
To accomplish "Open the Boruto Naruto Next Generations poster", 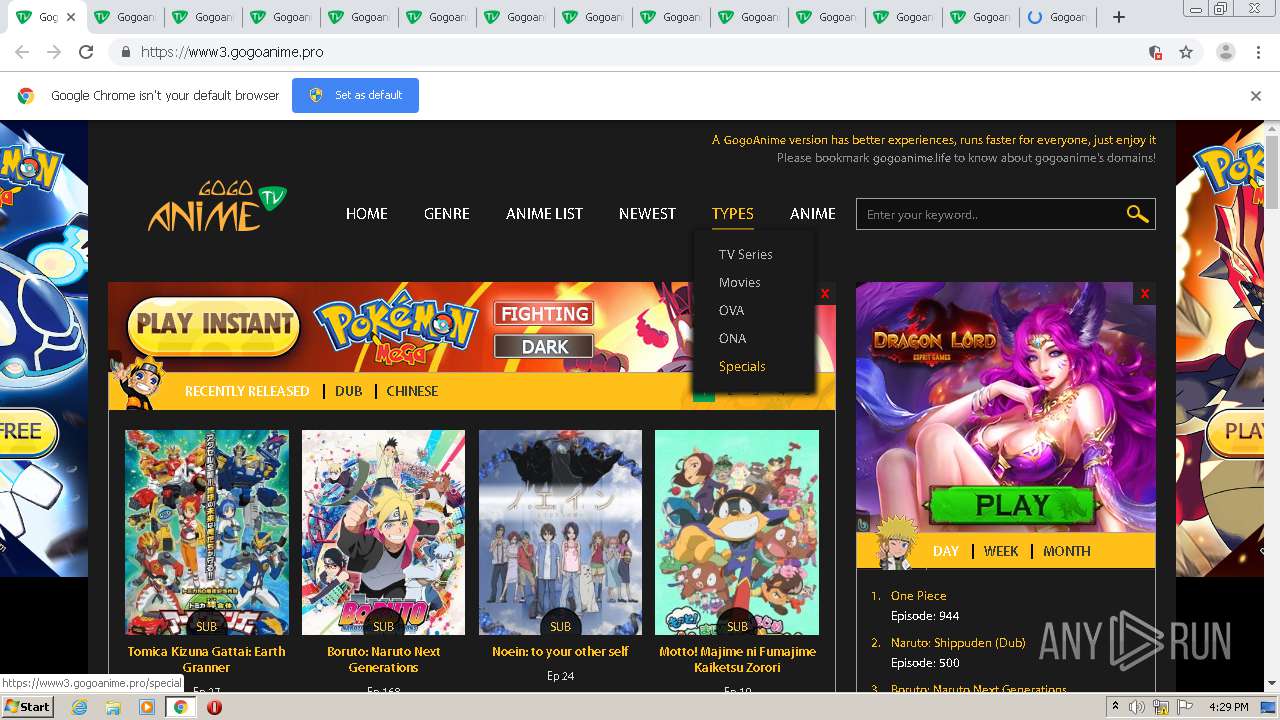I will [x=383, y=532].
